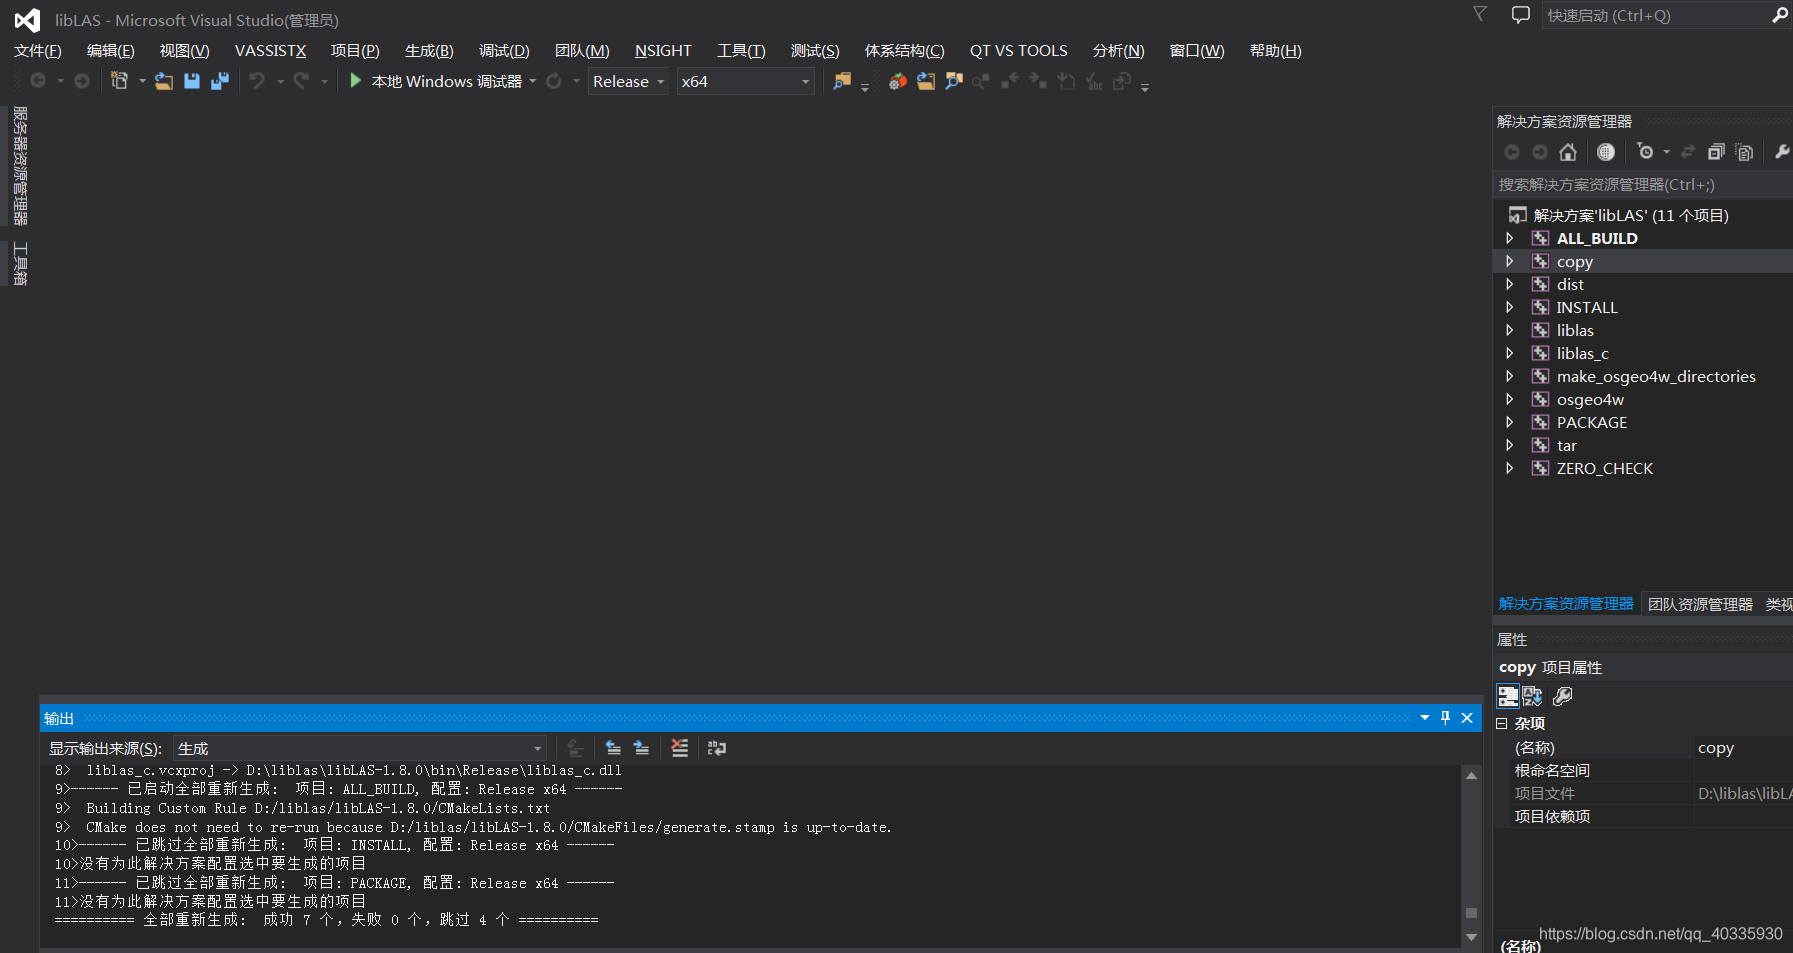1793x953 pixels.
Task: Click the navigate backward arrow in main toolbar
Action: pos(38,81)
